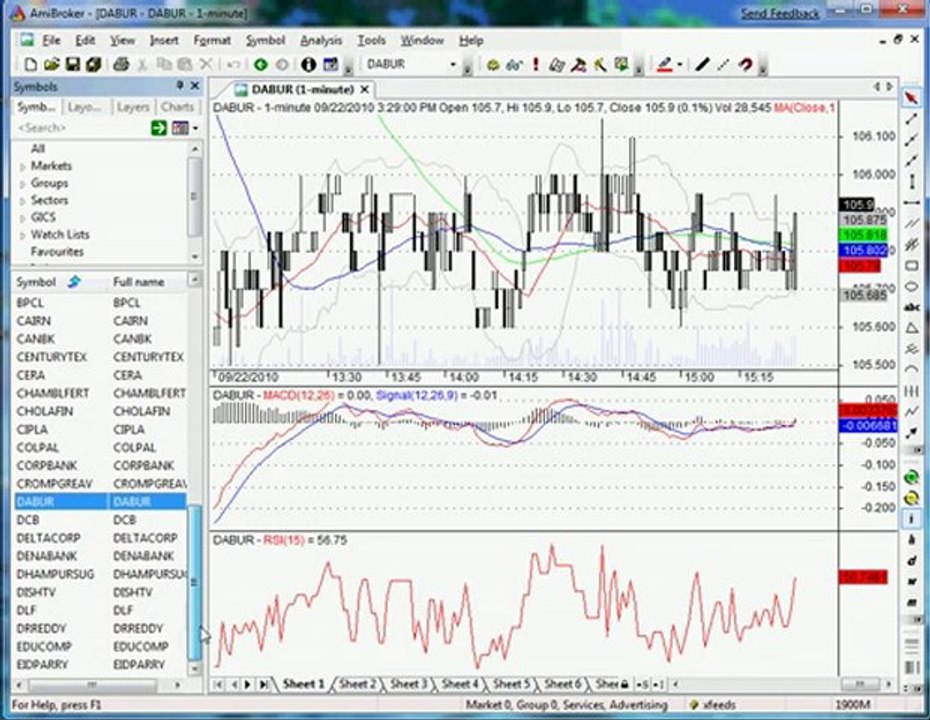Expand the Groups tree node
The height and width of the screenshot is (720, 930).
23,184
